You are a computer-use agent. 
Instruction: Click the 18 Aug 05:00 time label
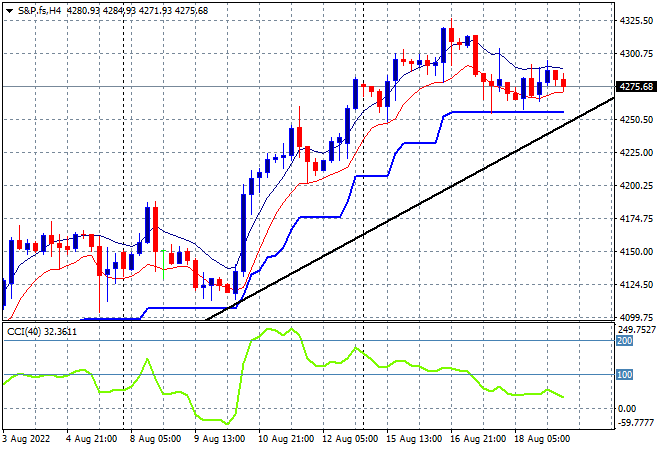coord(542,439)
